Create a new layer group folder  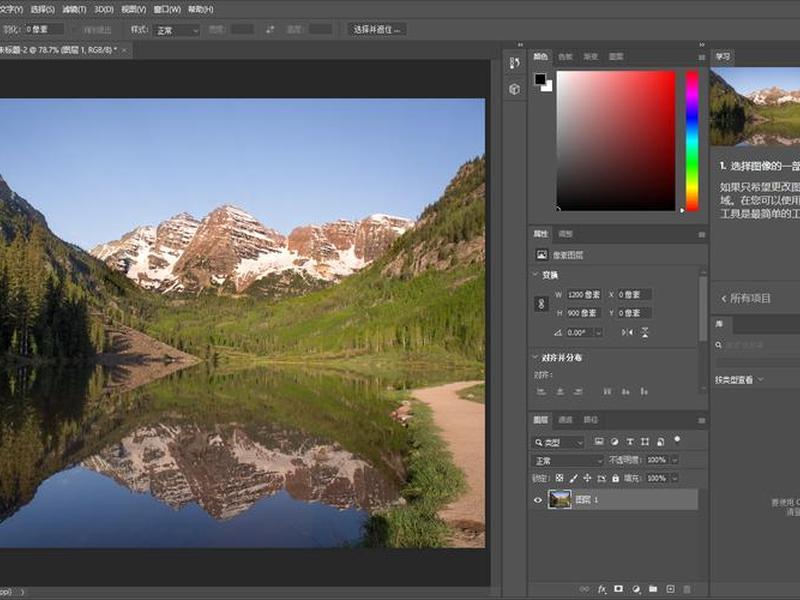(653, 589)
